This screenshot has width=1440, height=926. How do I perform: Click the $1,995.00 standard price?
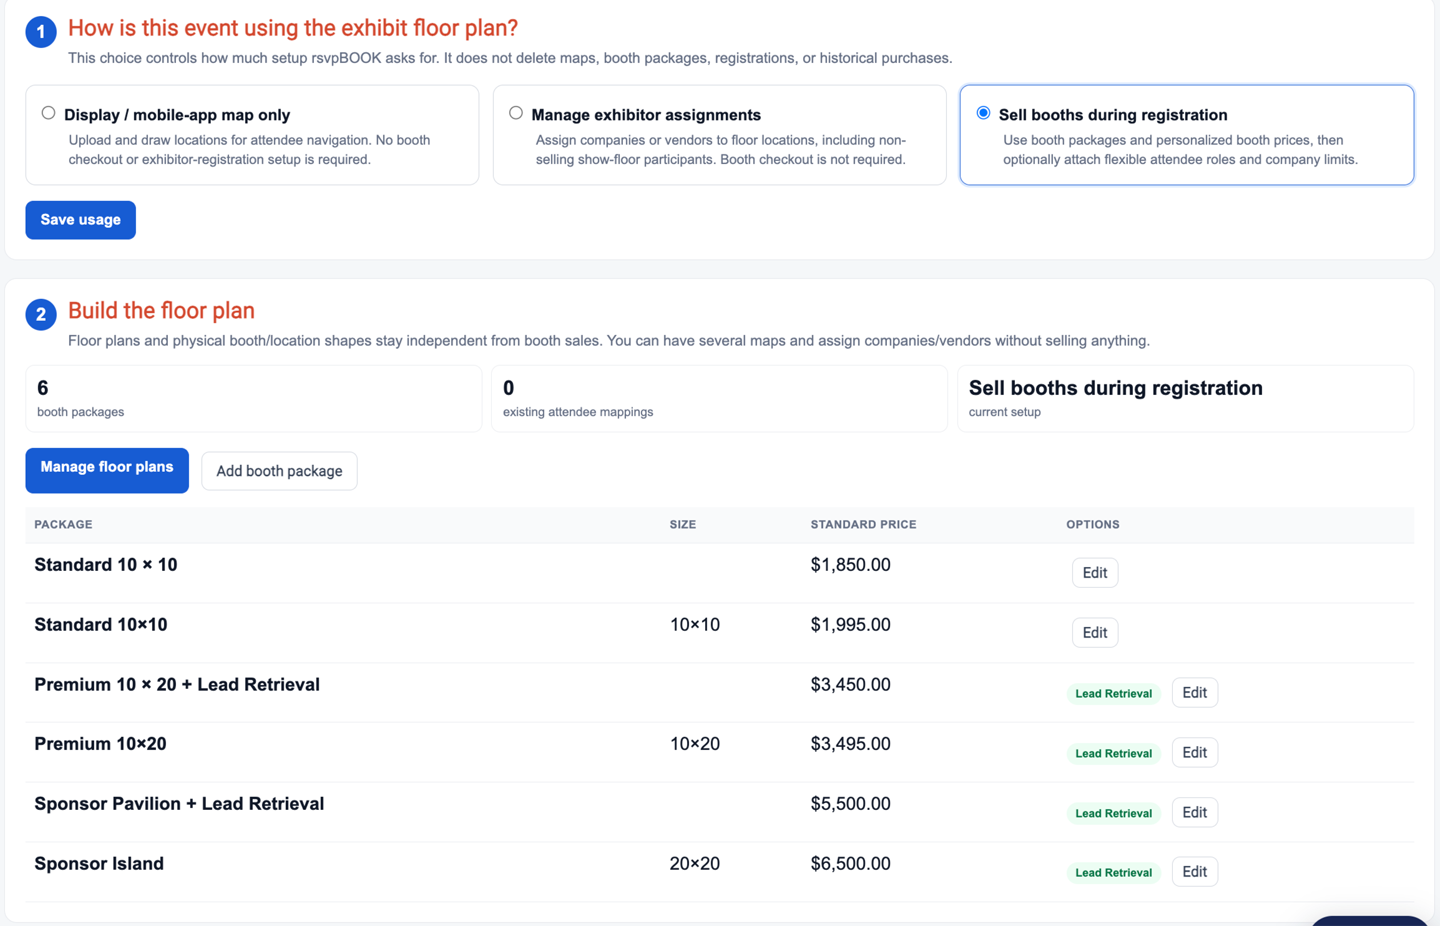pyautogui.click(x=850, y=625)
